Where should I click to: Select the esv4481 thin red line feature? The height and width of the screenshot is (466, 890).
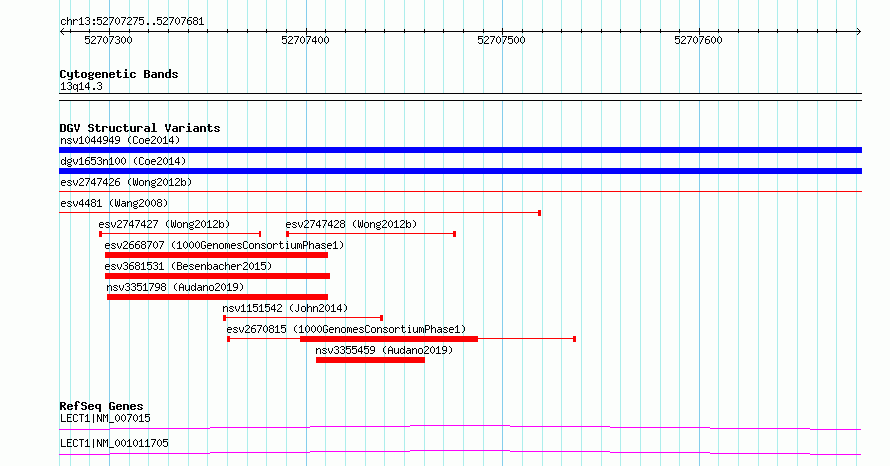[x=300, y=213]
